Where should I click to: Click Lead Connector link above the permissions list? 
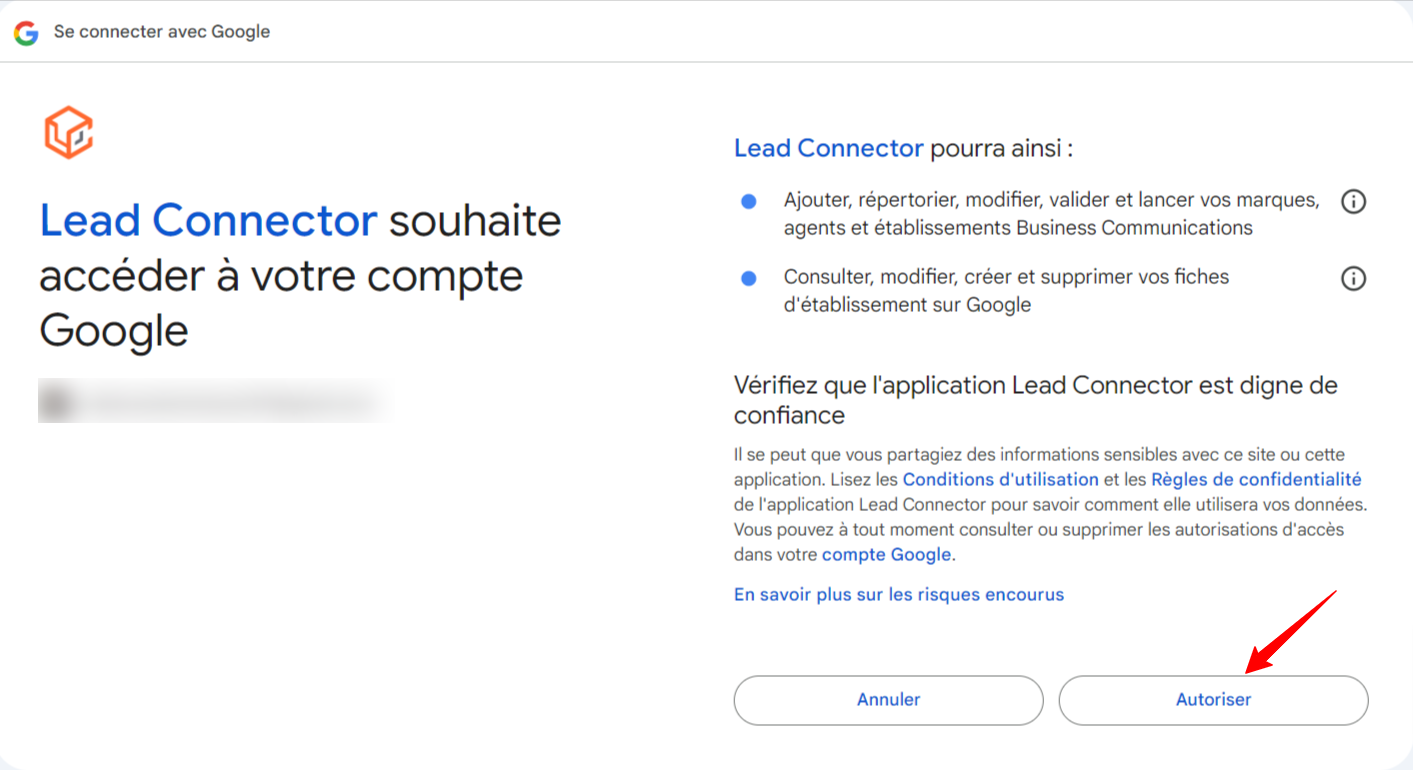(829, 149)
